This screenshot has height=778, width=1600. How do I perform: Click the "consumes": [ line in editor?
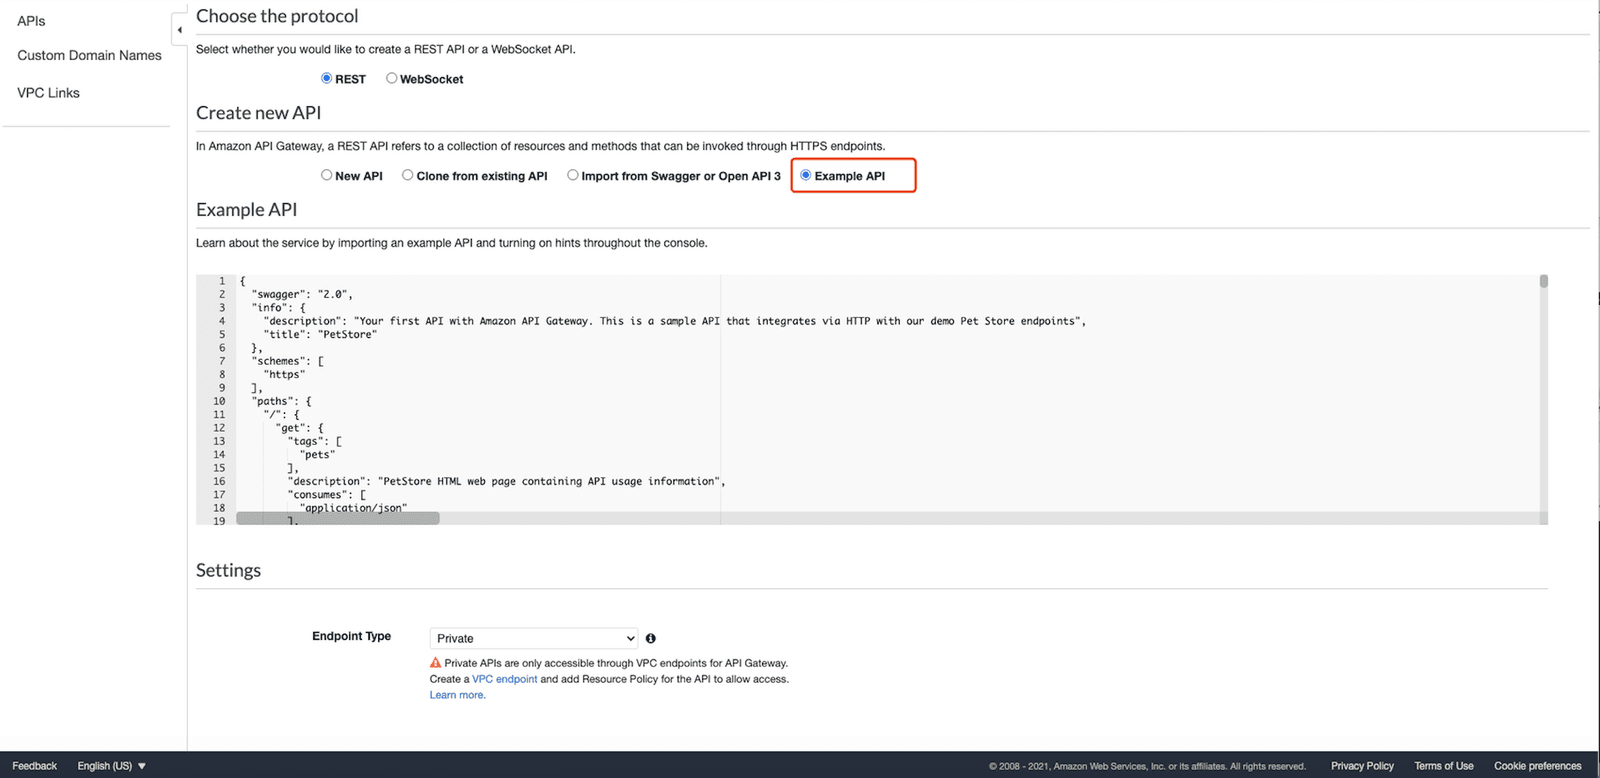(326, 494)
